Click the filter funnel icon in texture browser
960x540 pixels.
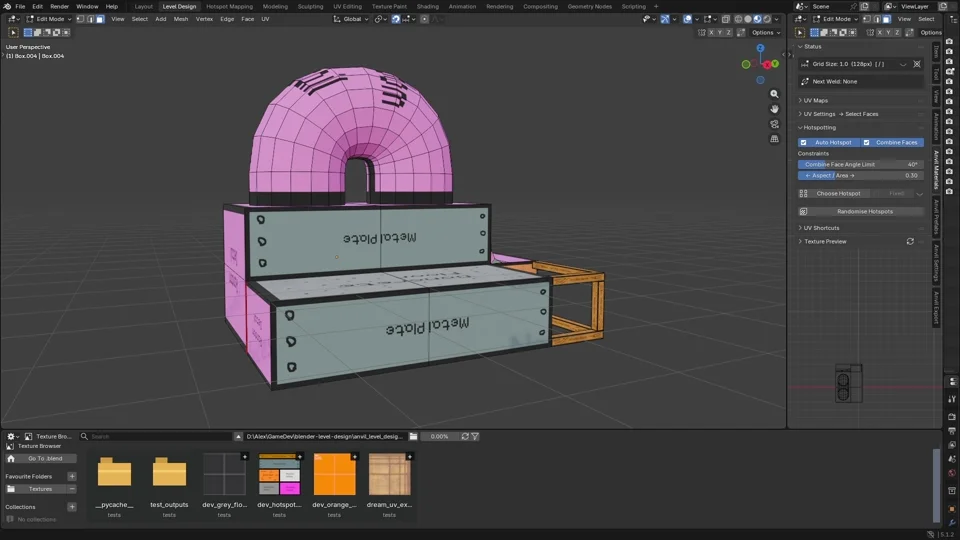click(475, 437)
